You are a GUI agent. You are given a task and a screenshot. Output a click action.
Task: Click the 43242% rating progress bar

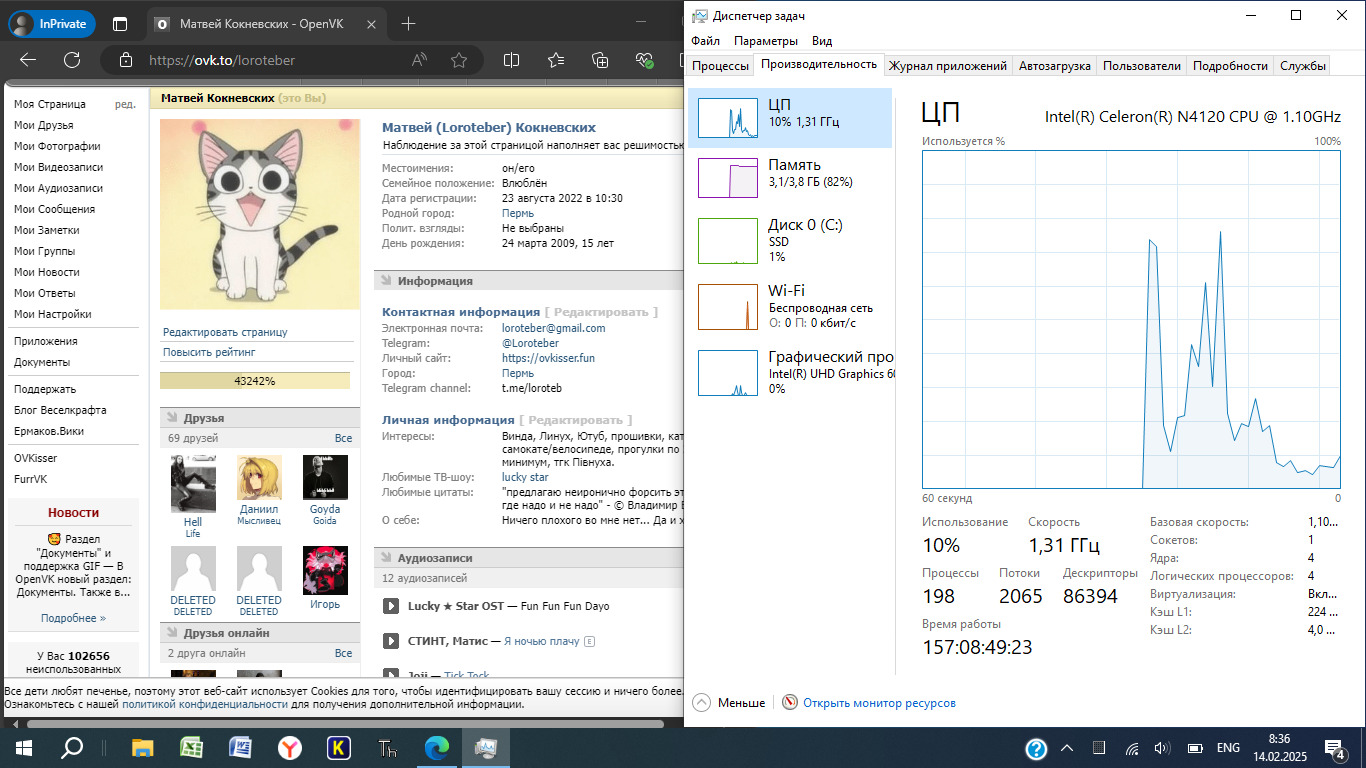(x=255, y=381)
